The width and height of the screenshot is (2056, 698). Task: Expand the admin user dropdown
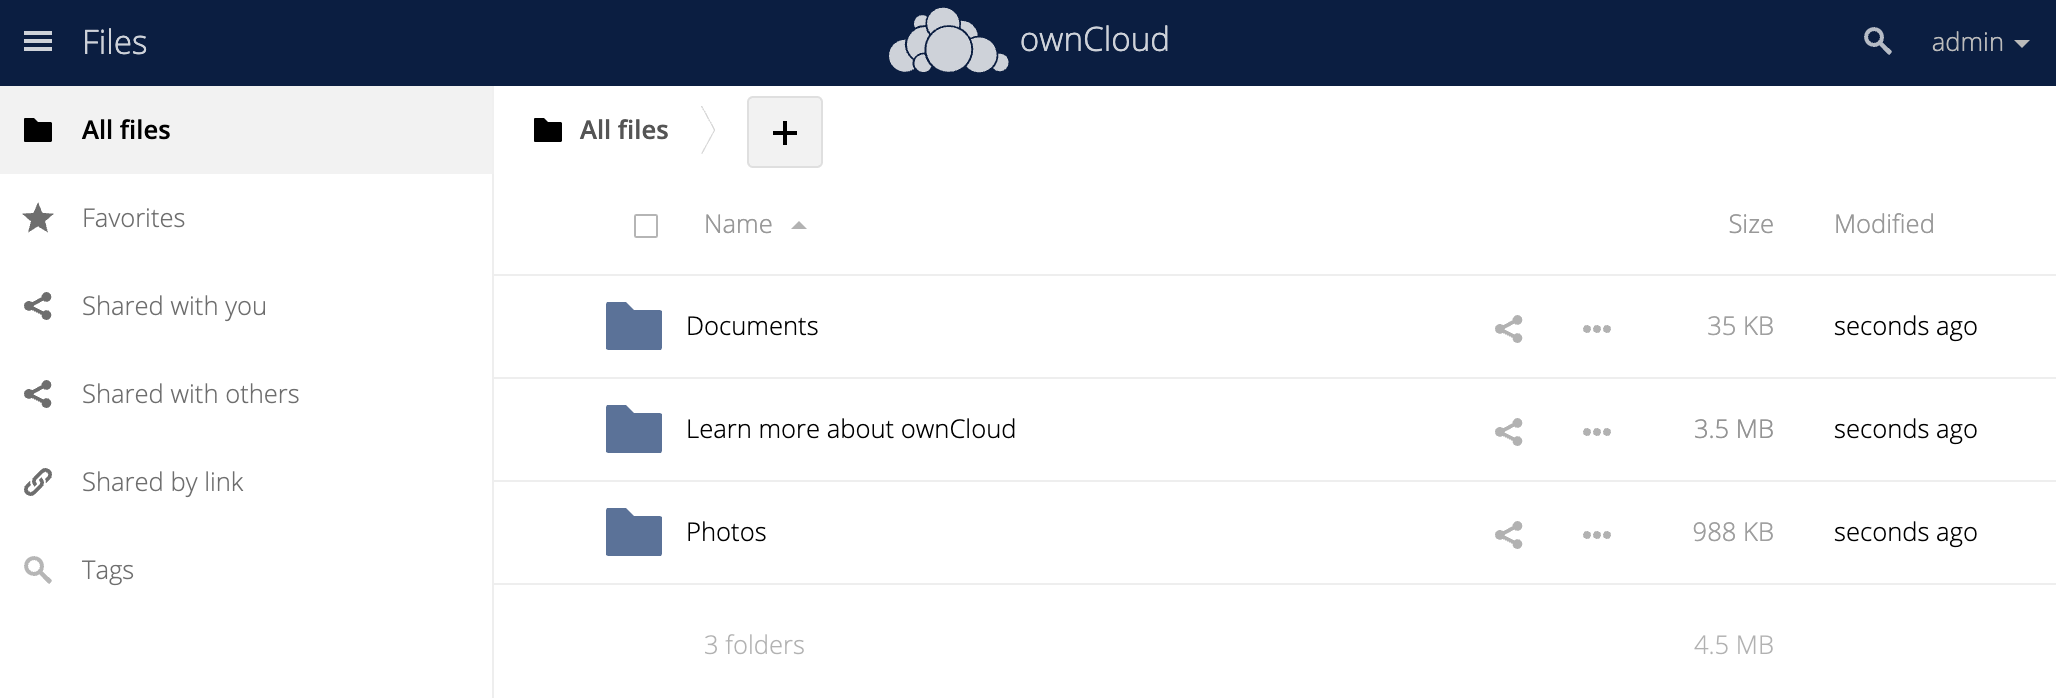[x=1979, y=42]
